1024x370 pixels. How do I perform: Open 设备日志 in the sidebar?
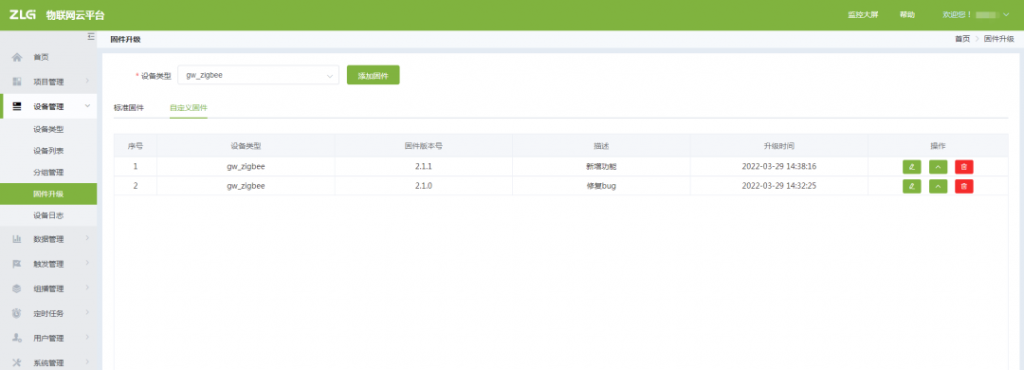pos(48,215)
